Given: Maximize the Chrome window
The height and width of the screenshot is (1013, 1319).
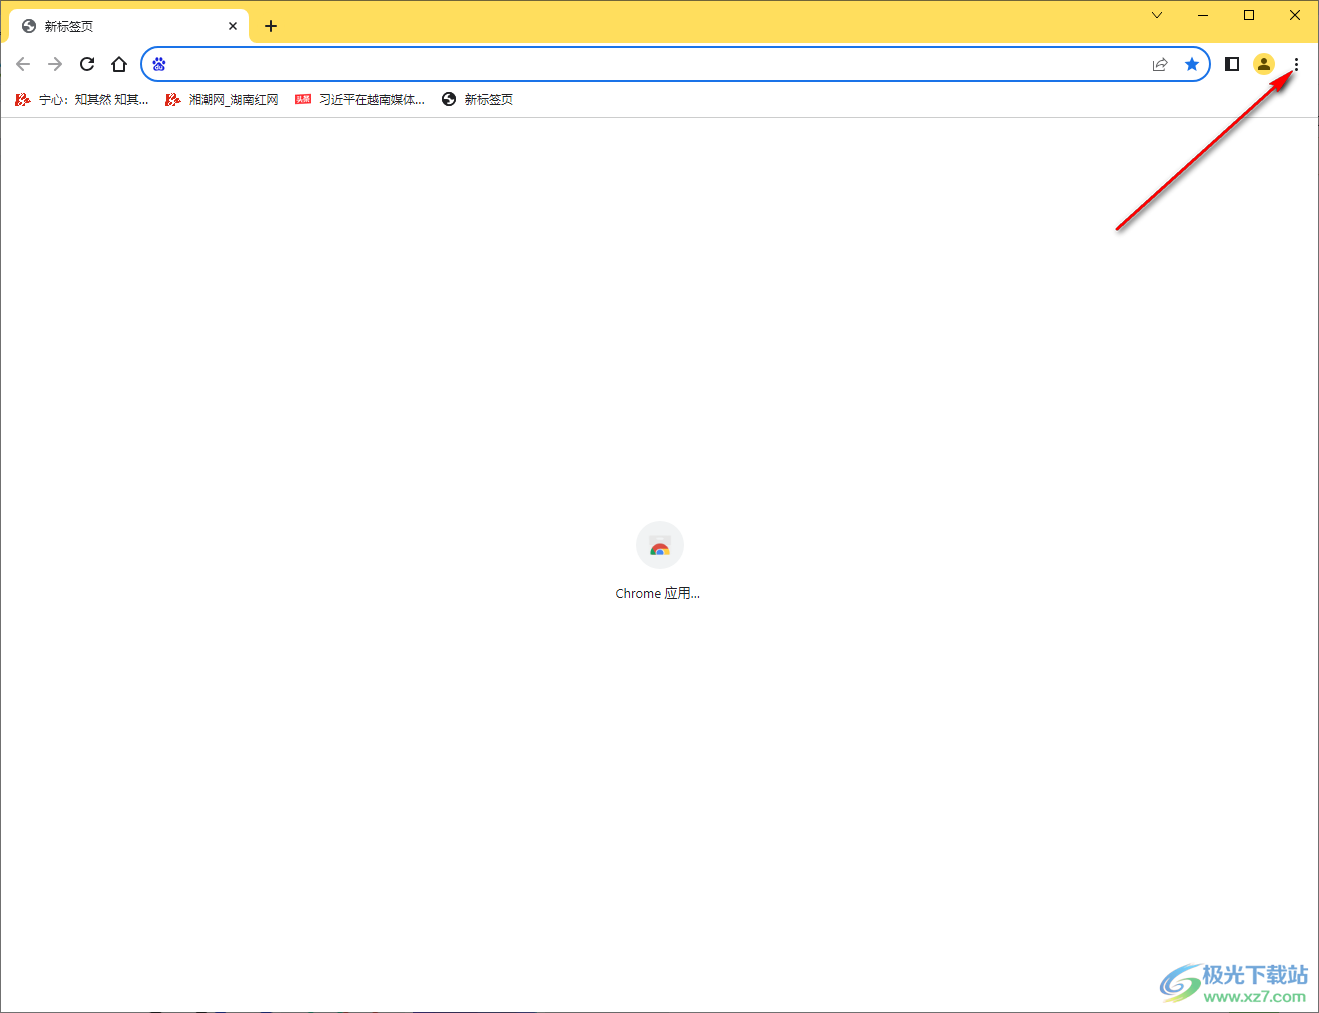Looking at the screenshot, I should click(x=1249, y=15).
